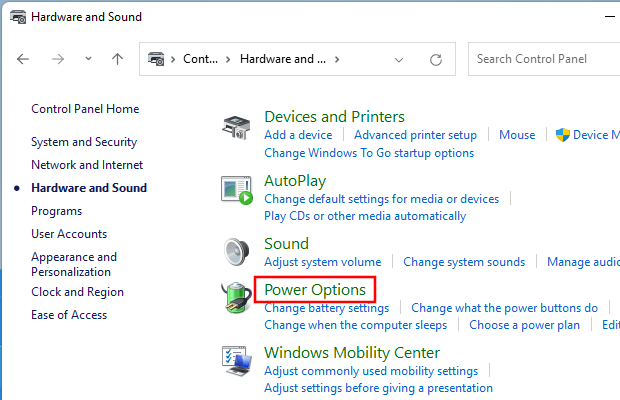Screen dimensions: 620x400
Task: Select Hardware and Sound in sidebar
Action: coord(89,188)
